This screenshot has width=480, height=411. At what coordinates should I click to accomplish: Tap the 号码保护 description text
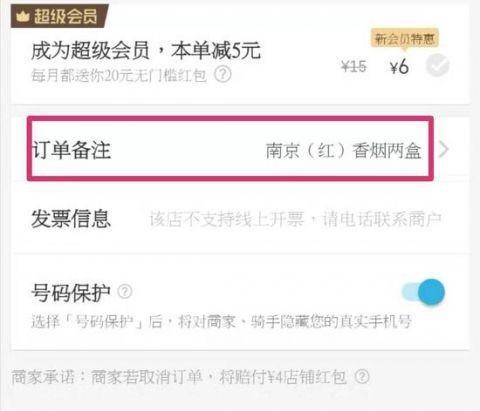coord(221,321)
